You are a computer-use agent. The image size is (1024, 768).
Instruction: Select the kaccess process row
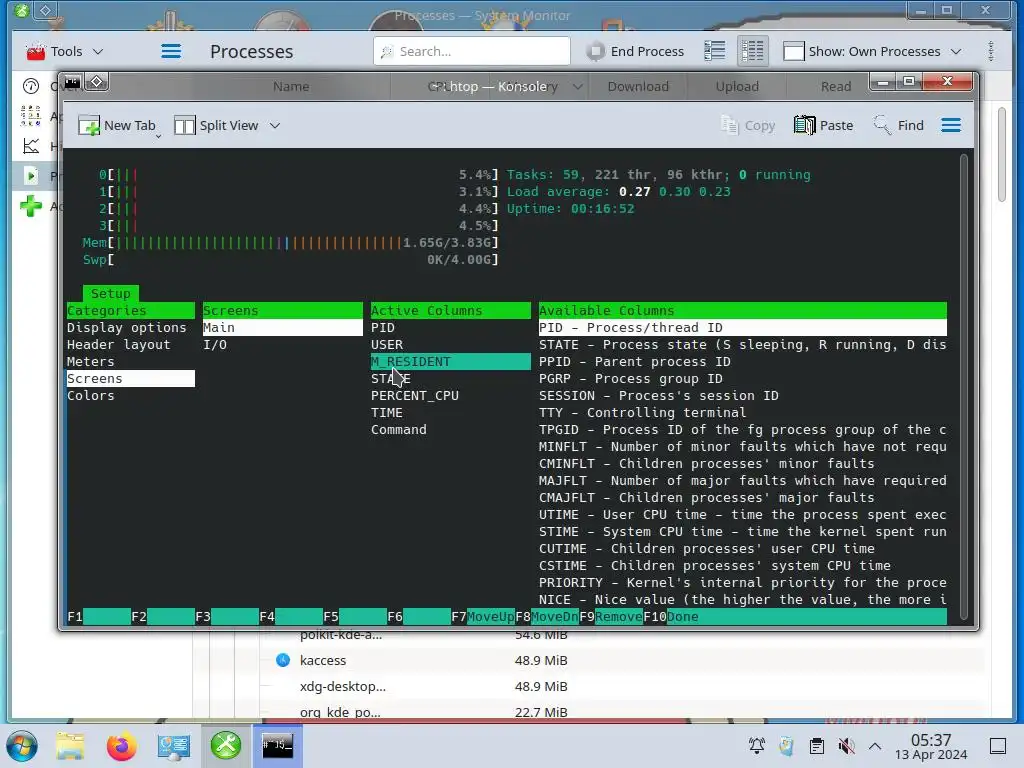(x=588, y=660)
